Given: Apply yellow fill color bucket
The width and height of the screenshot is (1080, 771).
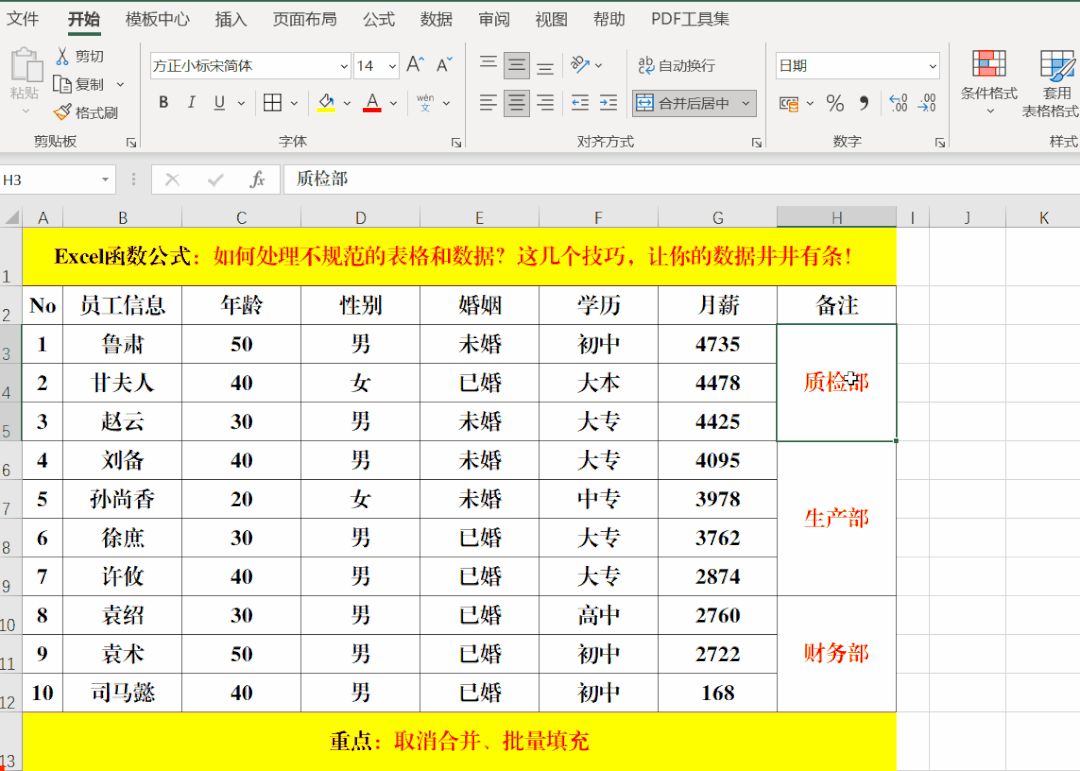Looking at the screenshot, I should (x=326, y=103).
